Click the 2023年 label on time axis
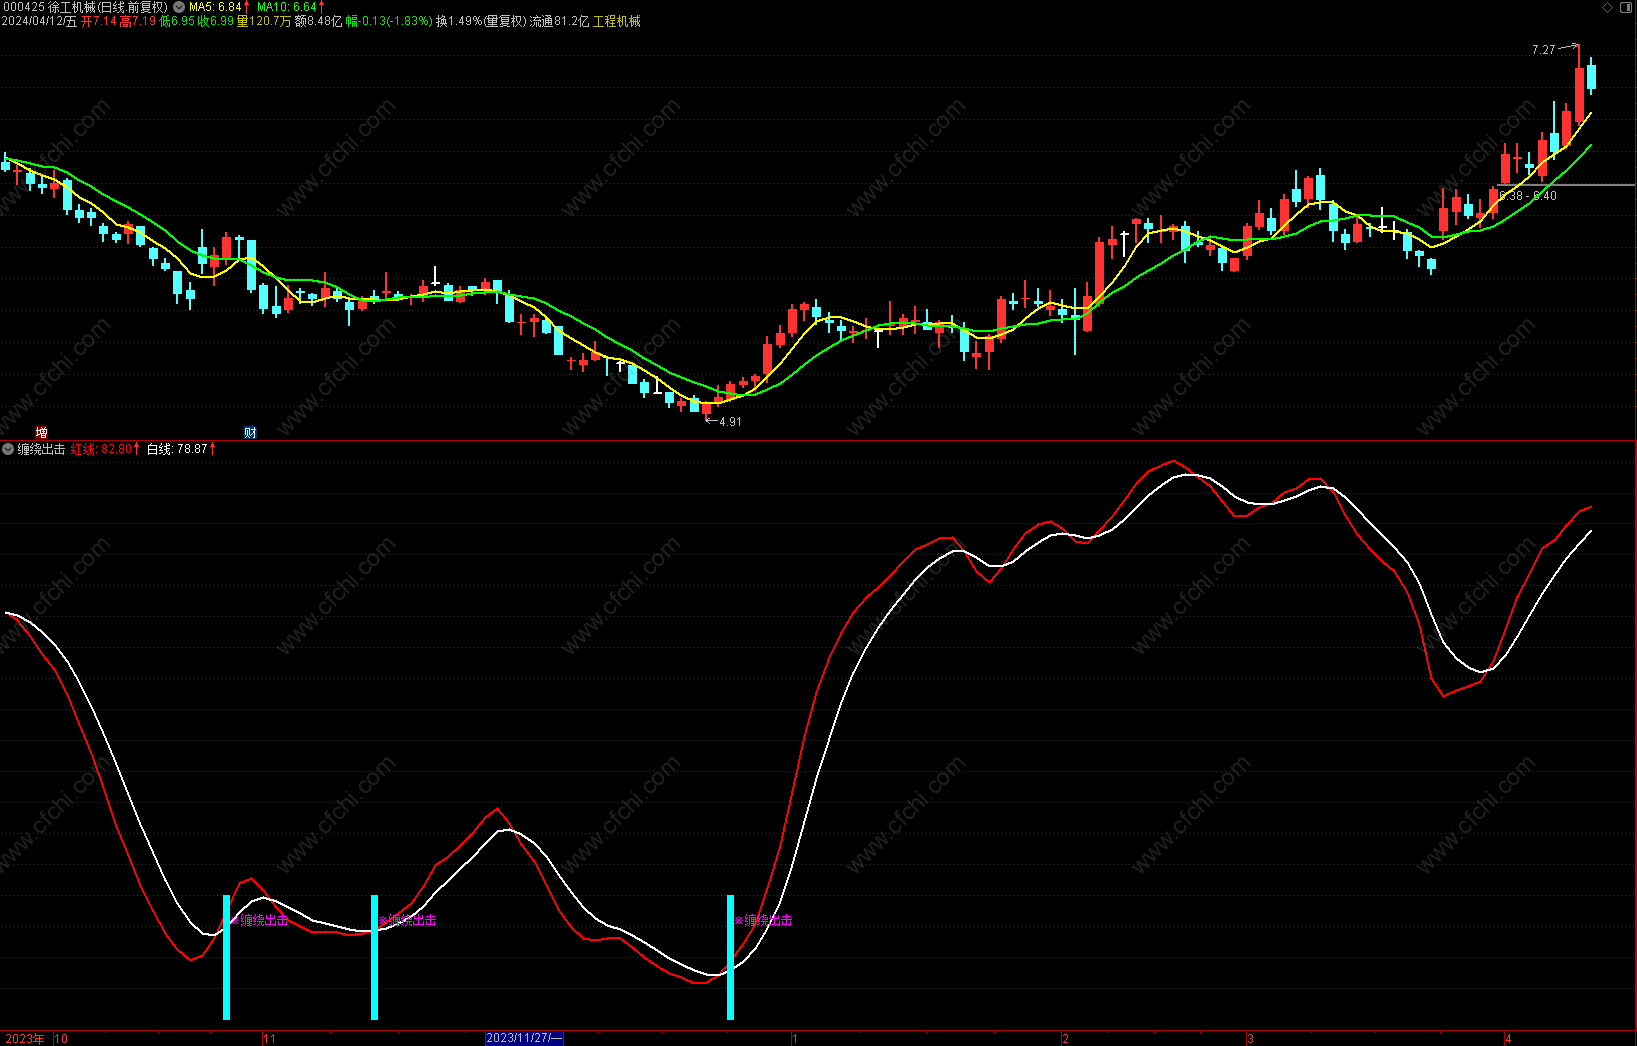The image size is (1637, 1046). [x=25, y=1038]
